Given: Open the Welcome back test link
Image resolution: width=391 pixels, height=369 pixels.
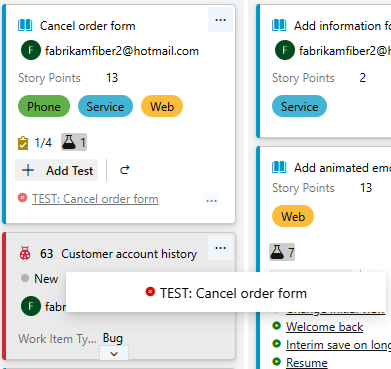Looking at the screenshot, I should (324, 327).
